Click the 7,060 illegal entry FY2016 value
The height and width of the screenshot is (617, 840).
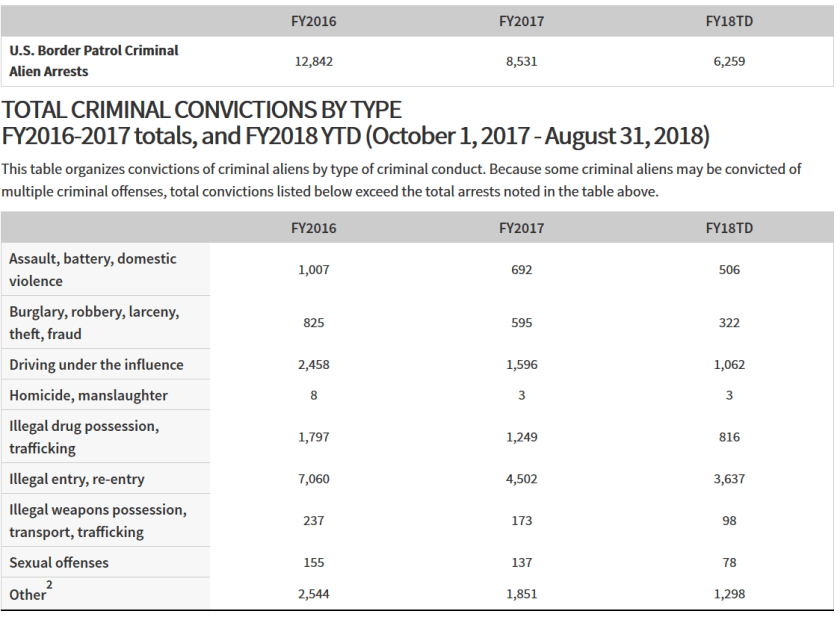tap(313, 479)
